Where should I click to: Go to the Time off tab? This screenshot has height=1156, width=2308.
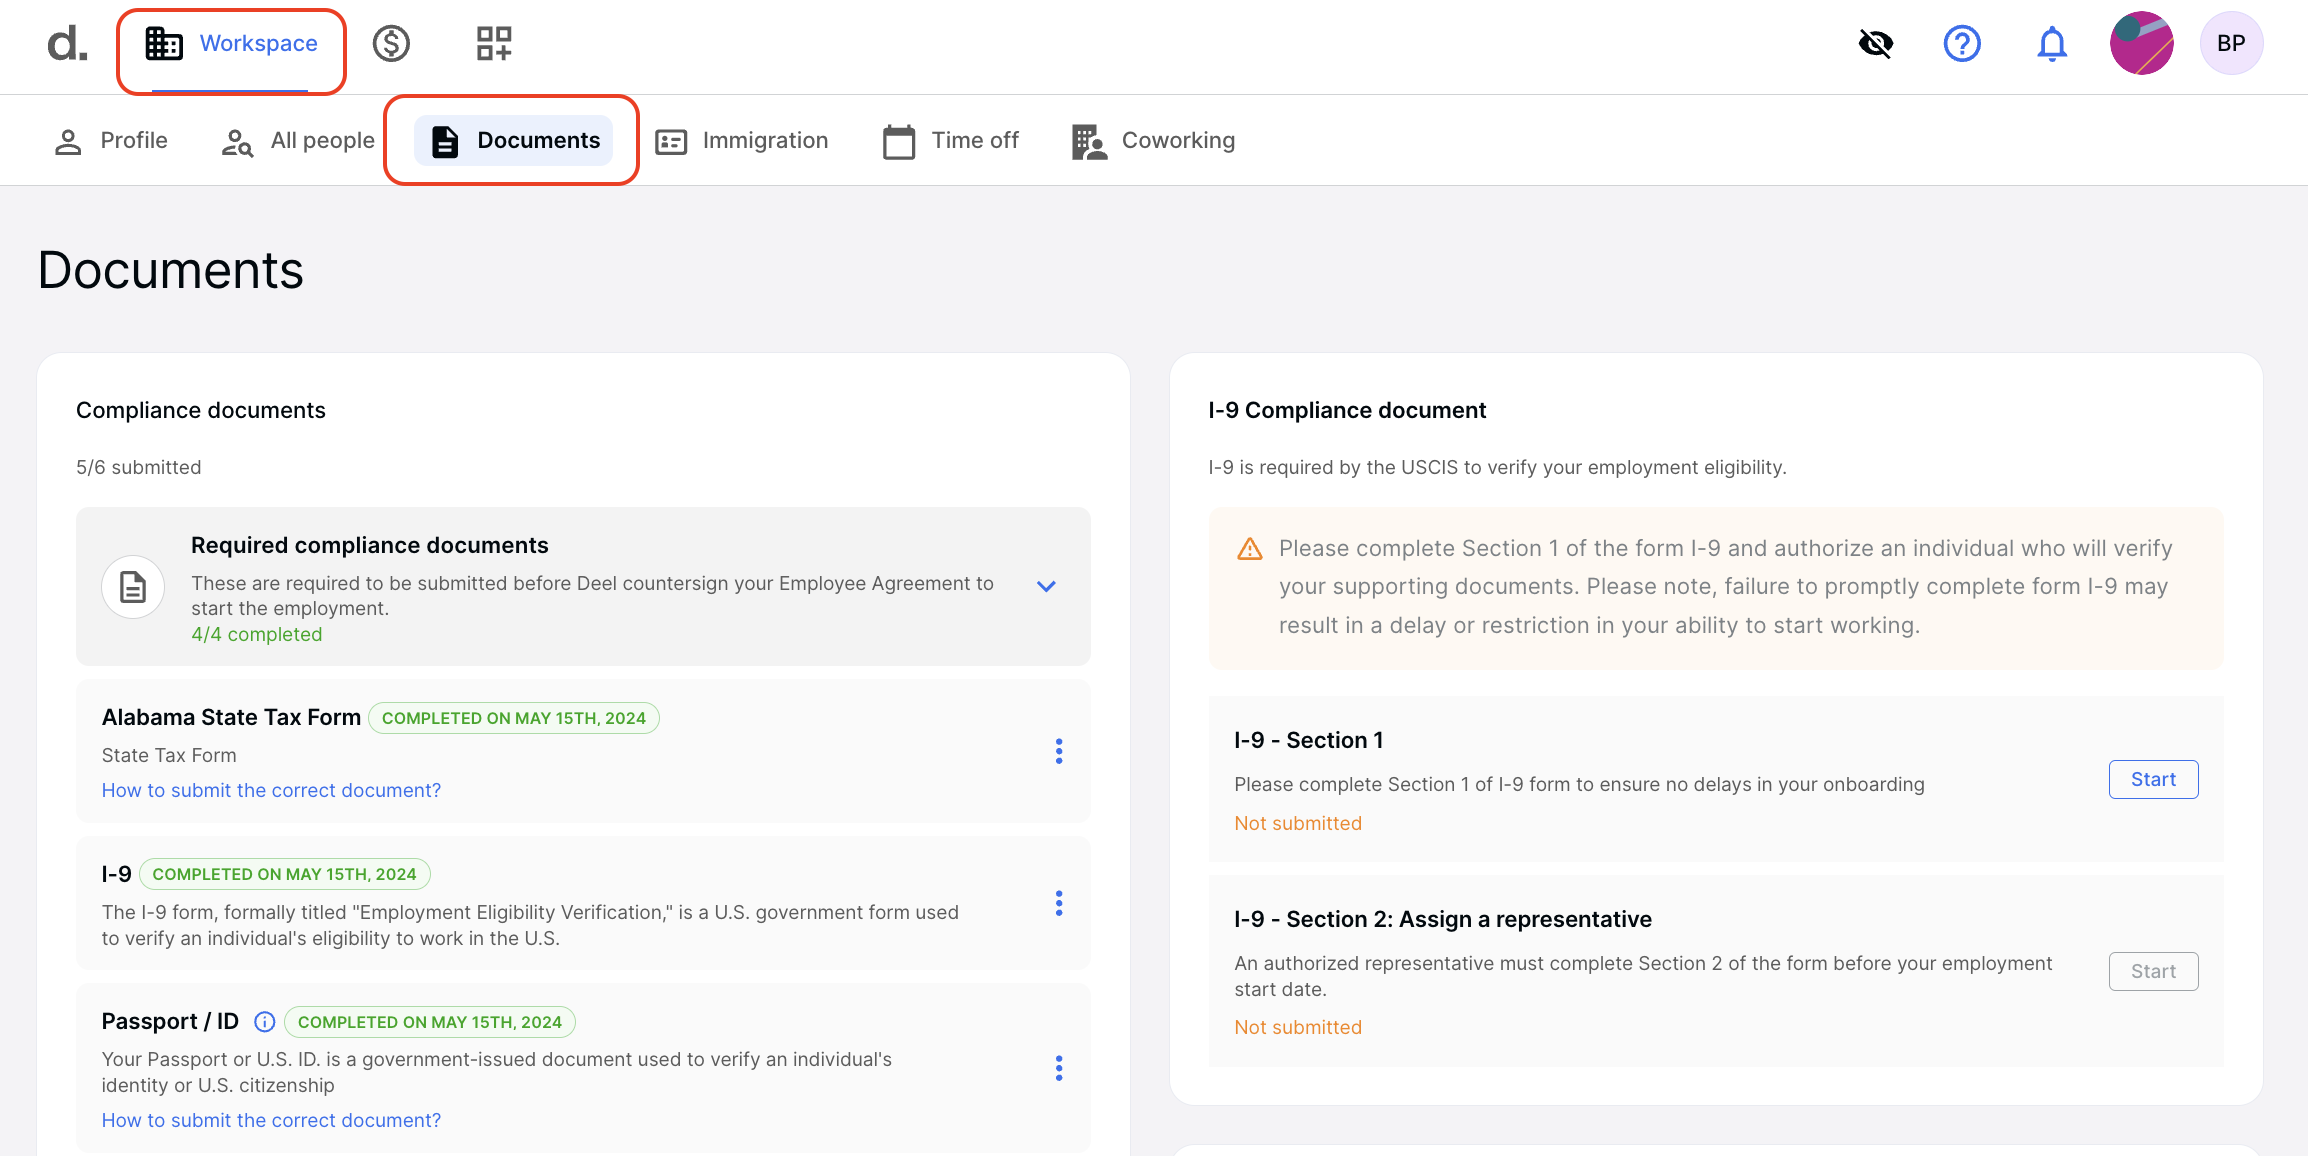pos(951,141)
